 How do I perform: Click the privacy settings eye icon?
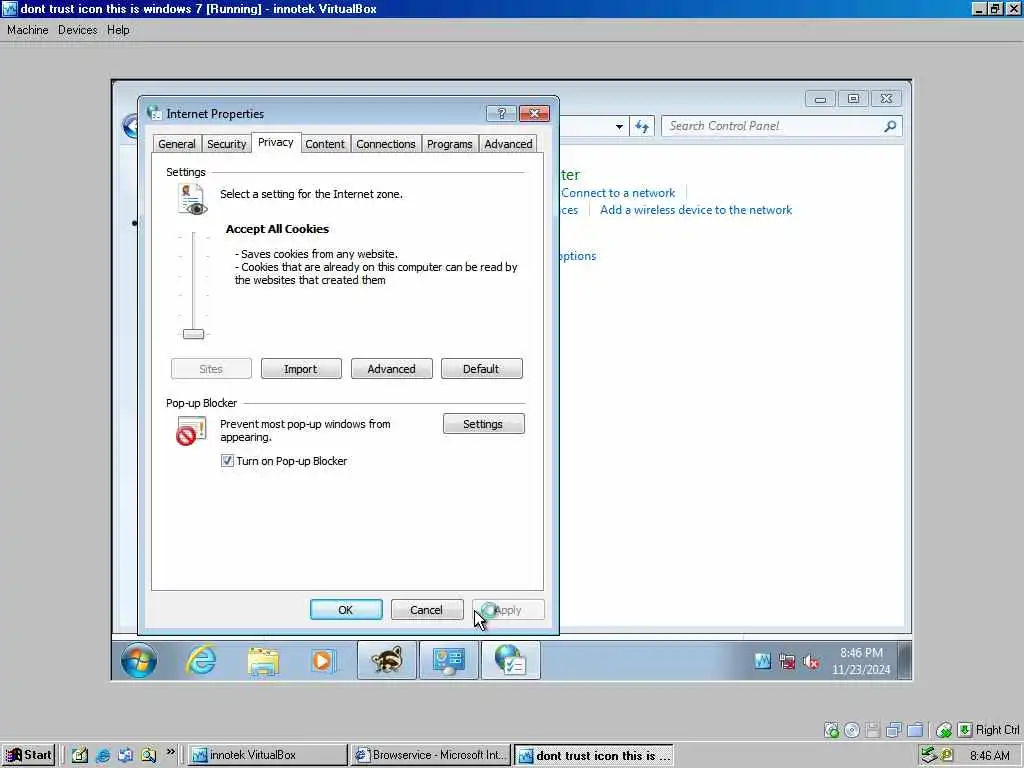pyautogui.click(x=192, y=200)
